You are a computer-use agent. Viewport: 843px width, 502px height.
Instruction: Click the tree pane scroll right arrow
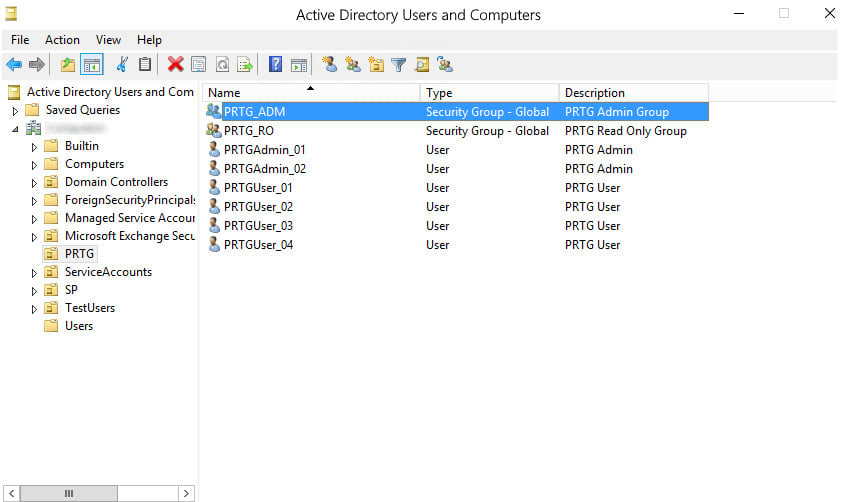point(186,493)
